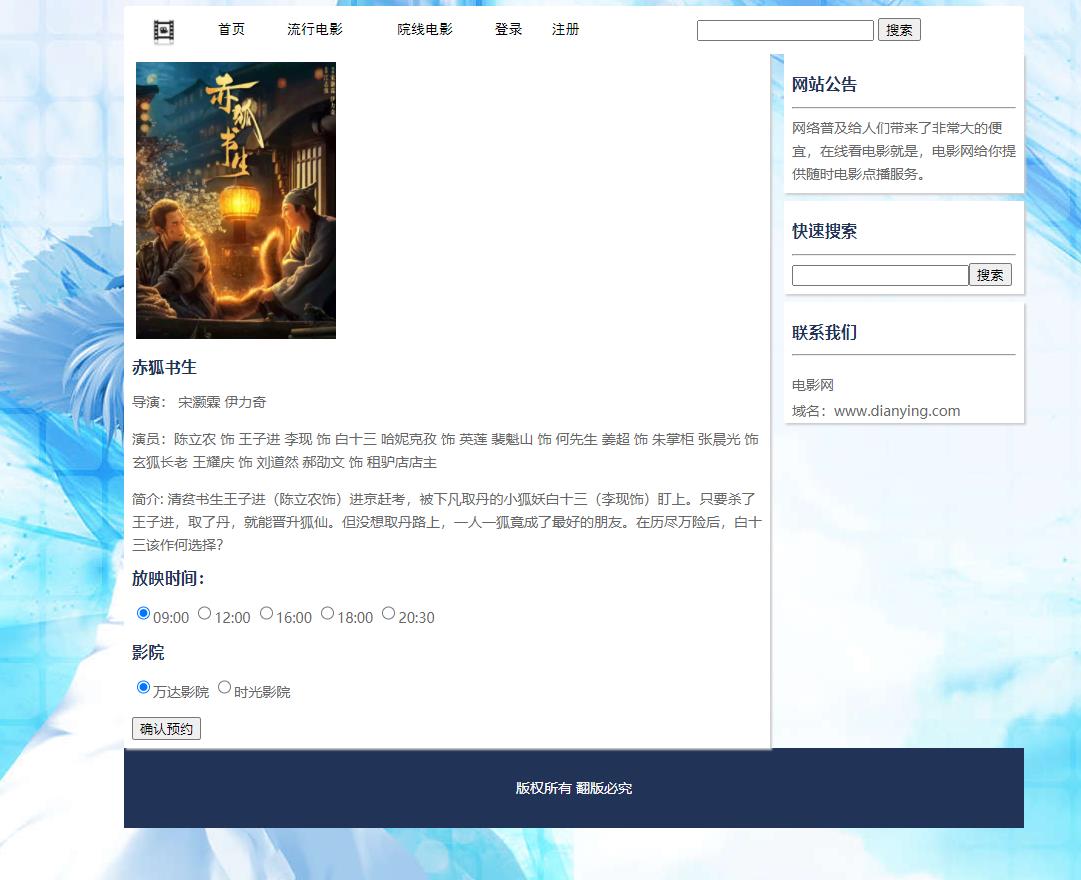Click the 放映时间 heading
1081x880 pixels.
pos(168,579)
